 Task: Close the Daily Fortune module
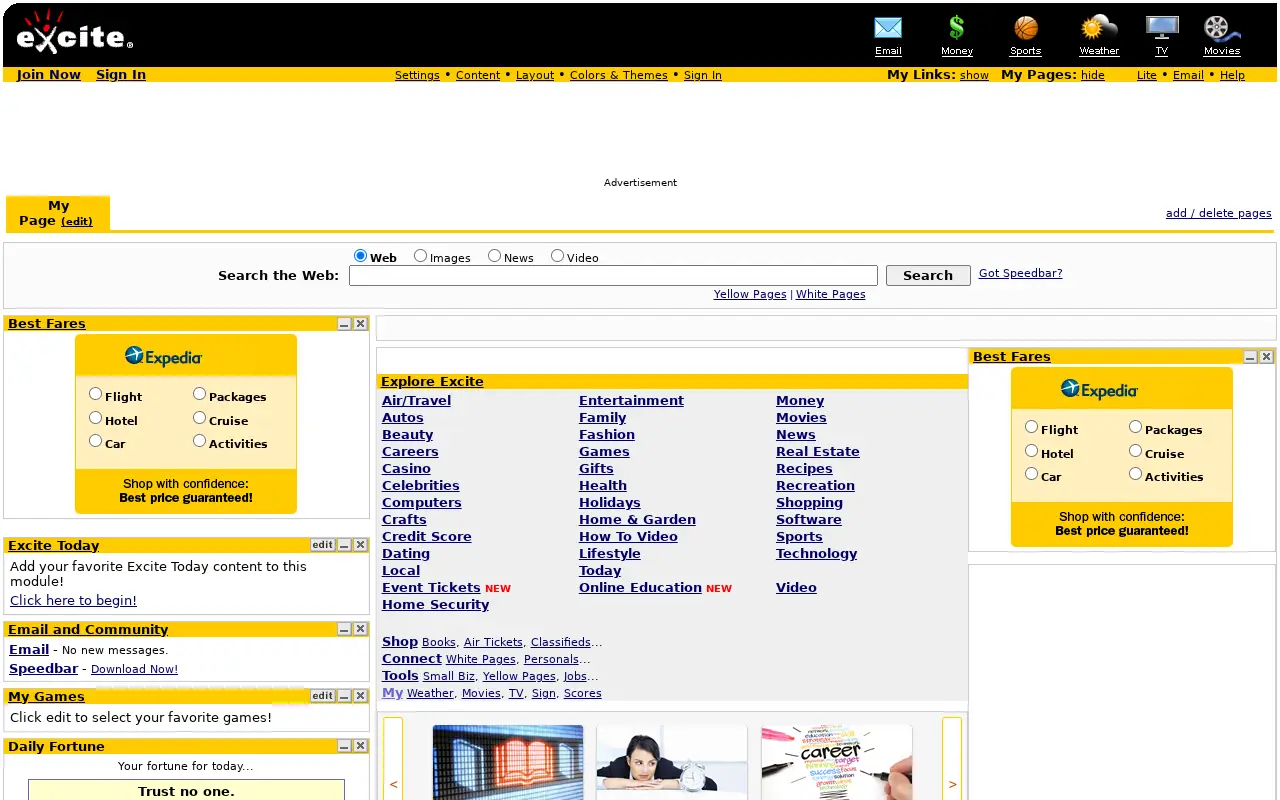coord(361,746)
